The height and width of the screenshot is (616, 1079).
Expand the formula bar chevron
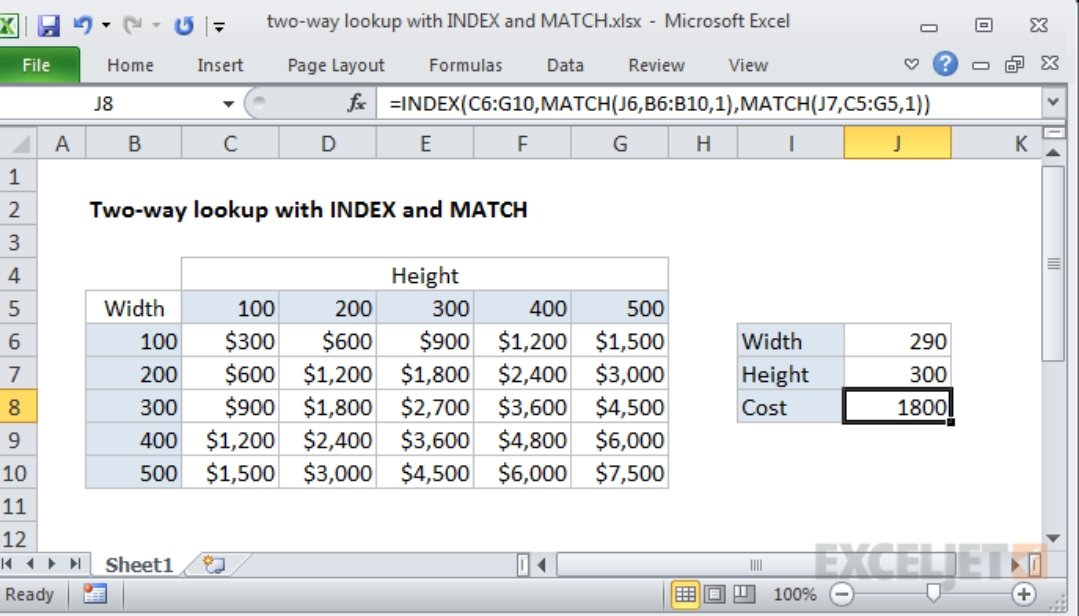coord(1053,103)
